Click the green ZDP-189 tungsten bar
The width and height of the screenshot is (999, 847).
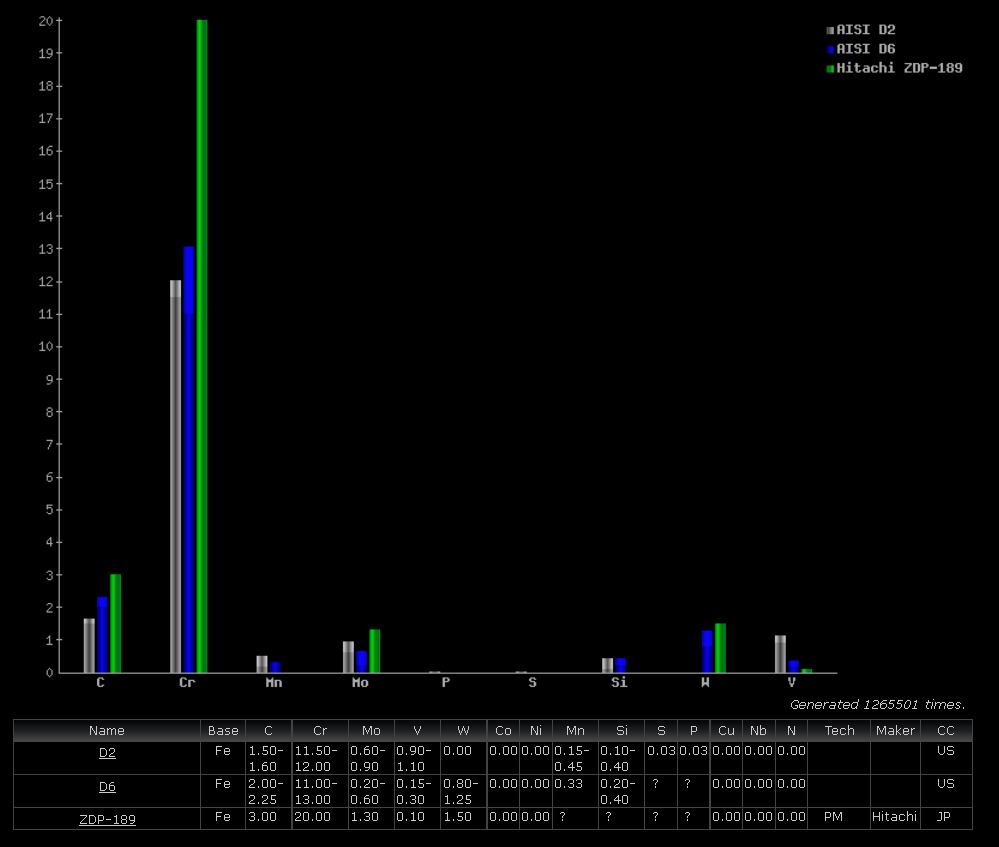(720, 648)
